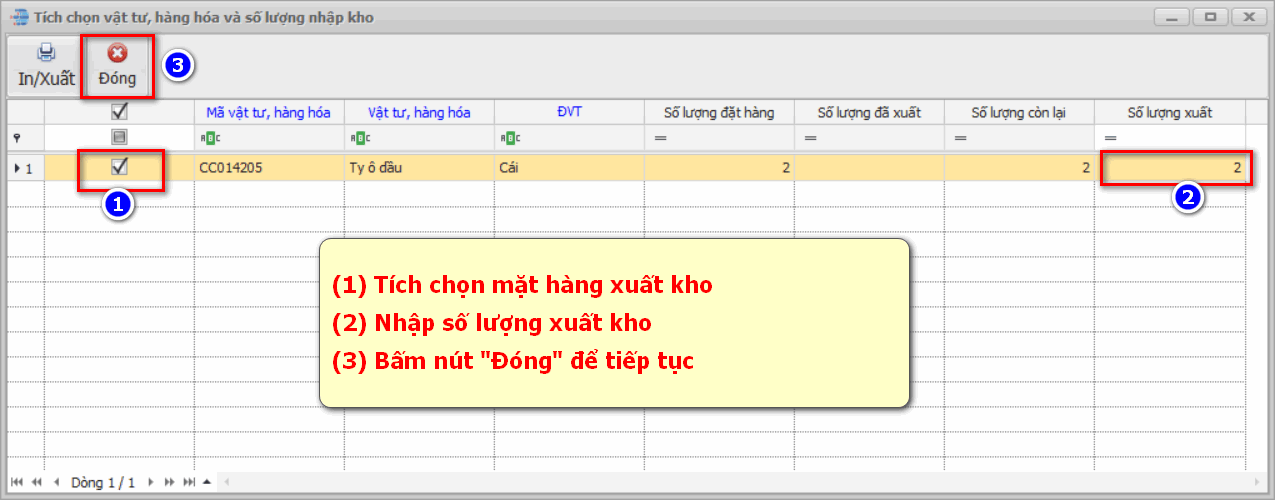Click the up triangle button in navigator

207,482
